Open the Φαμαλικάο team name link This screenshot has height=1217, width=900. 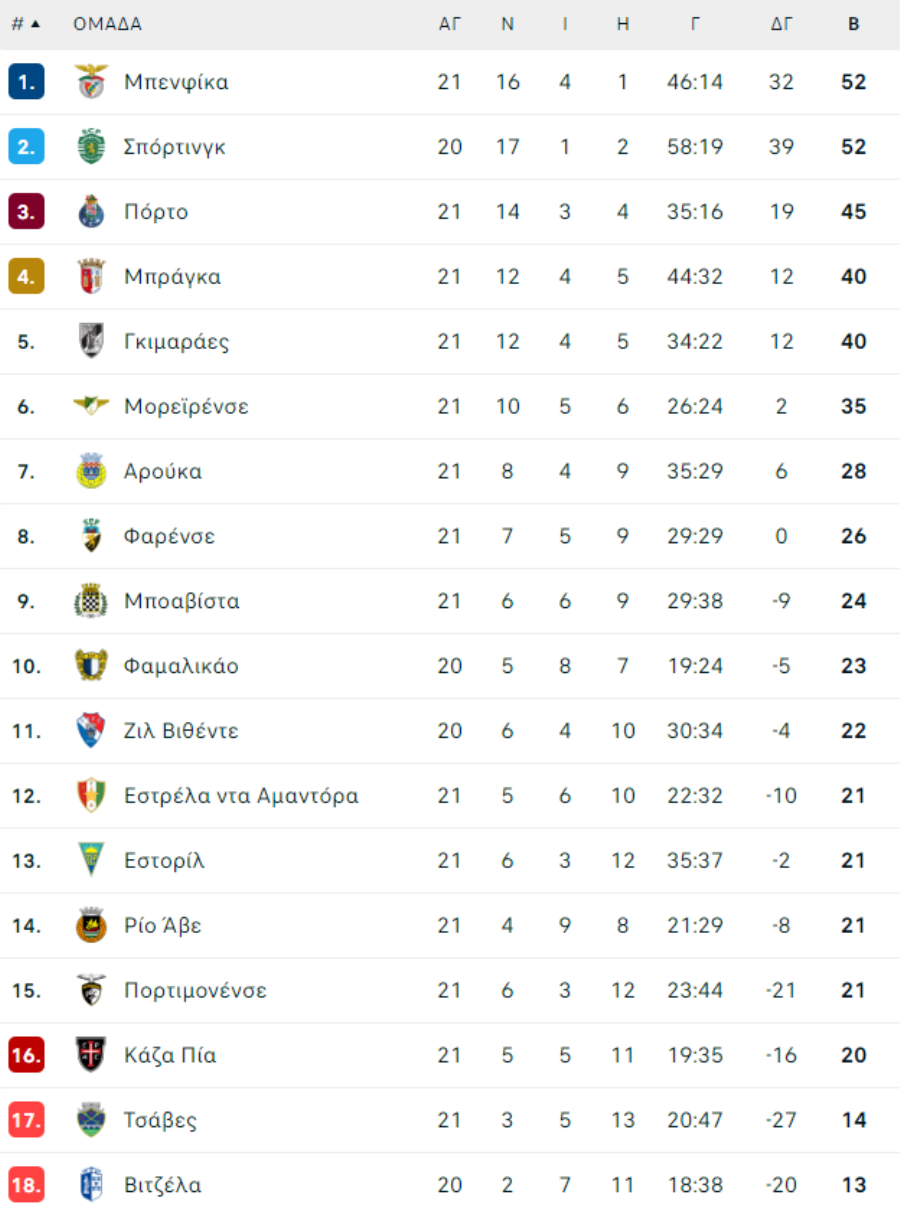(181, 666)
